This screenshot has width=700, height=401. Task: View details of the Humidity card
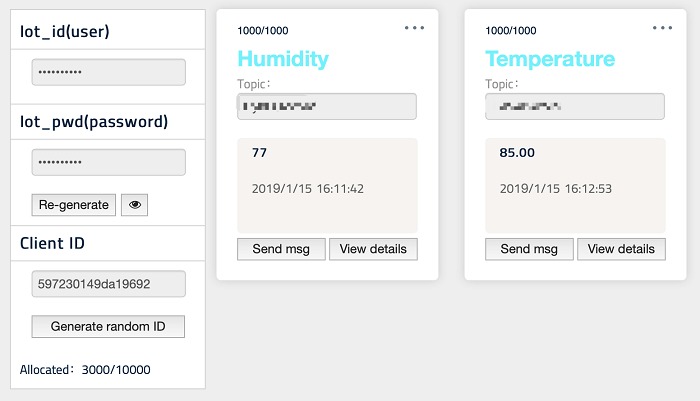pyautogui.click(x=373, y=249)
